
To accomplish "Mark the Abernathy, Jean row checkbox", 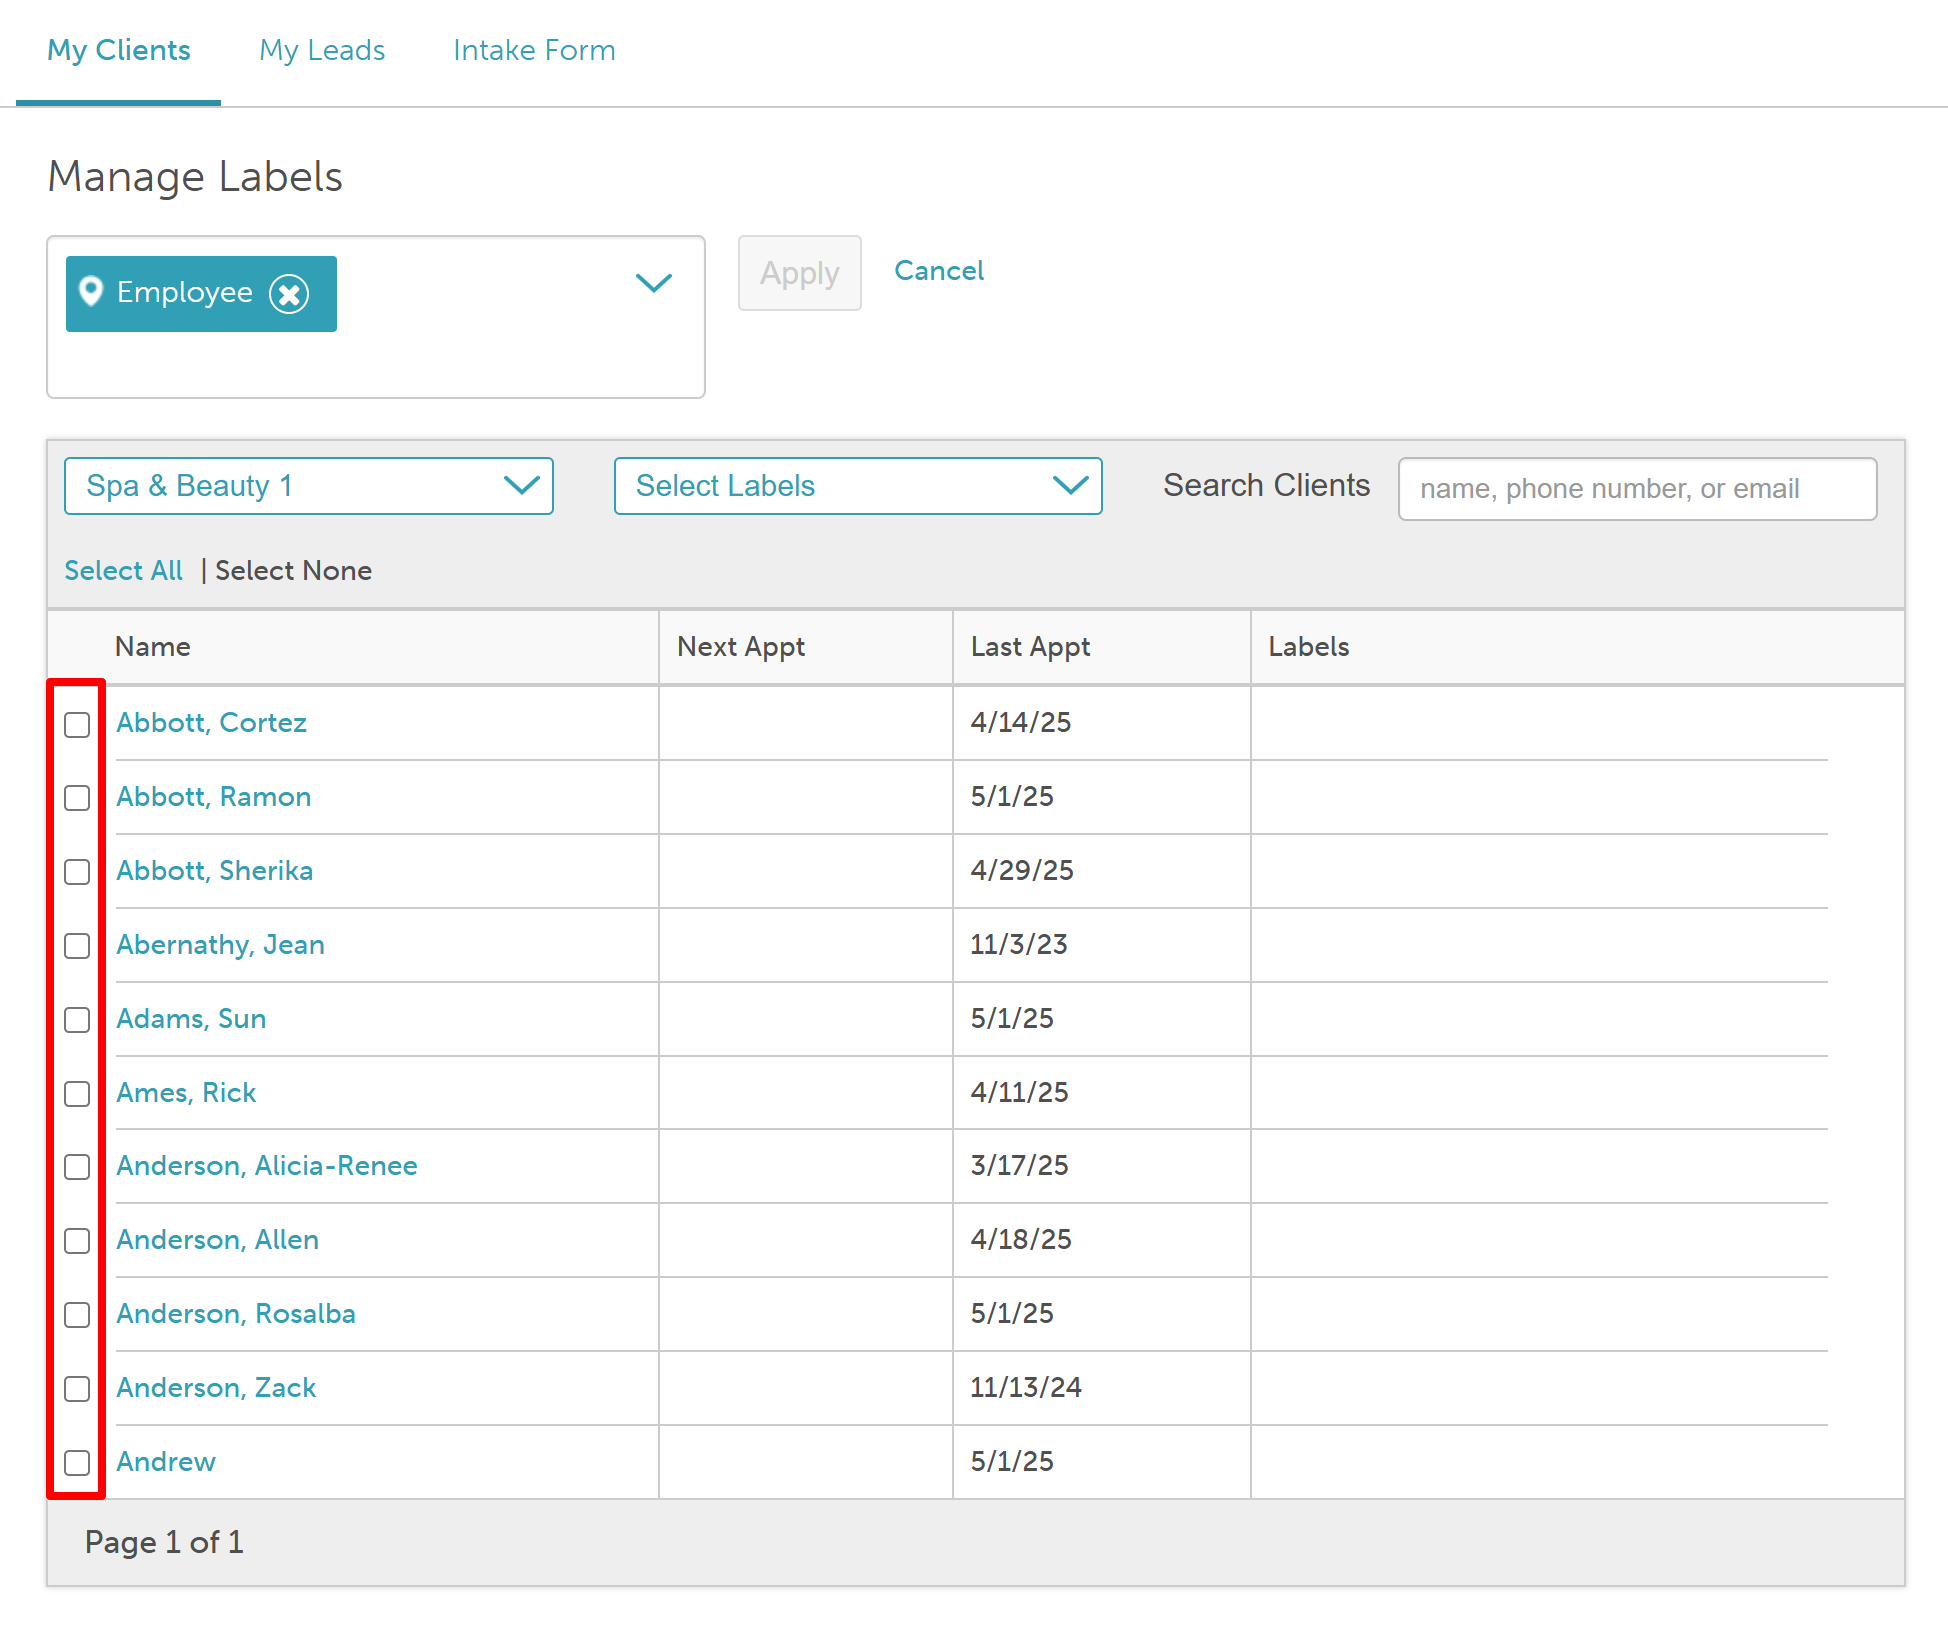I will coord(77,946).
